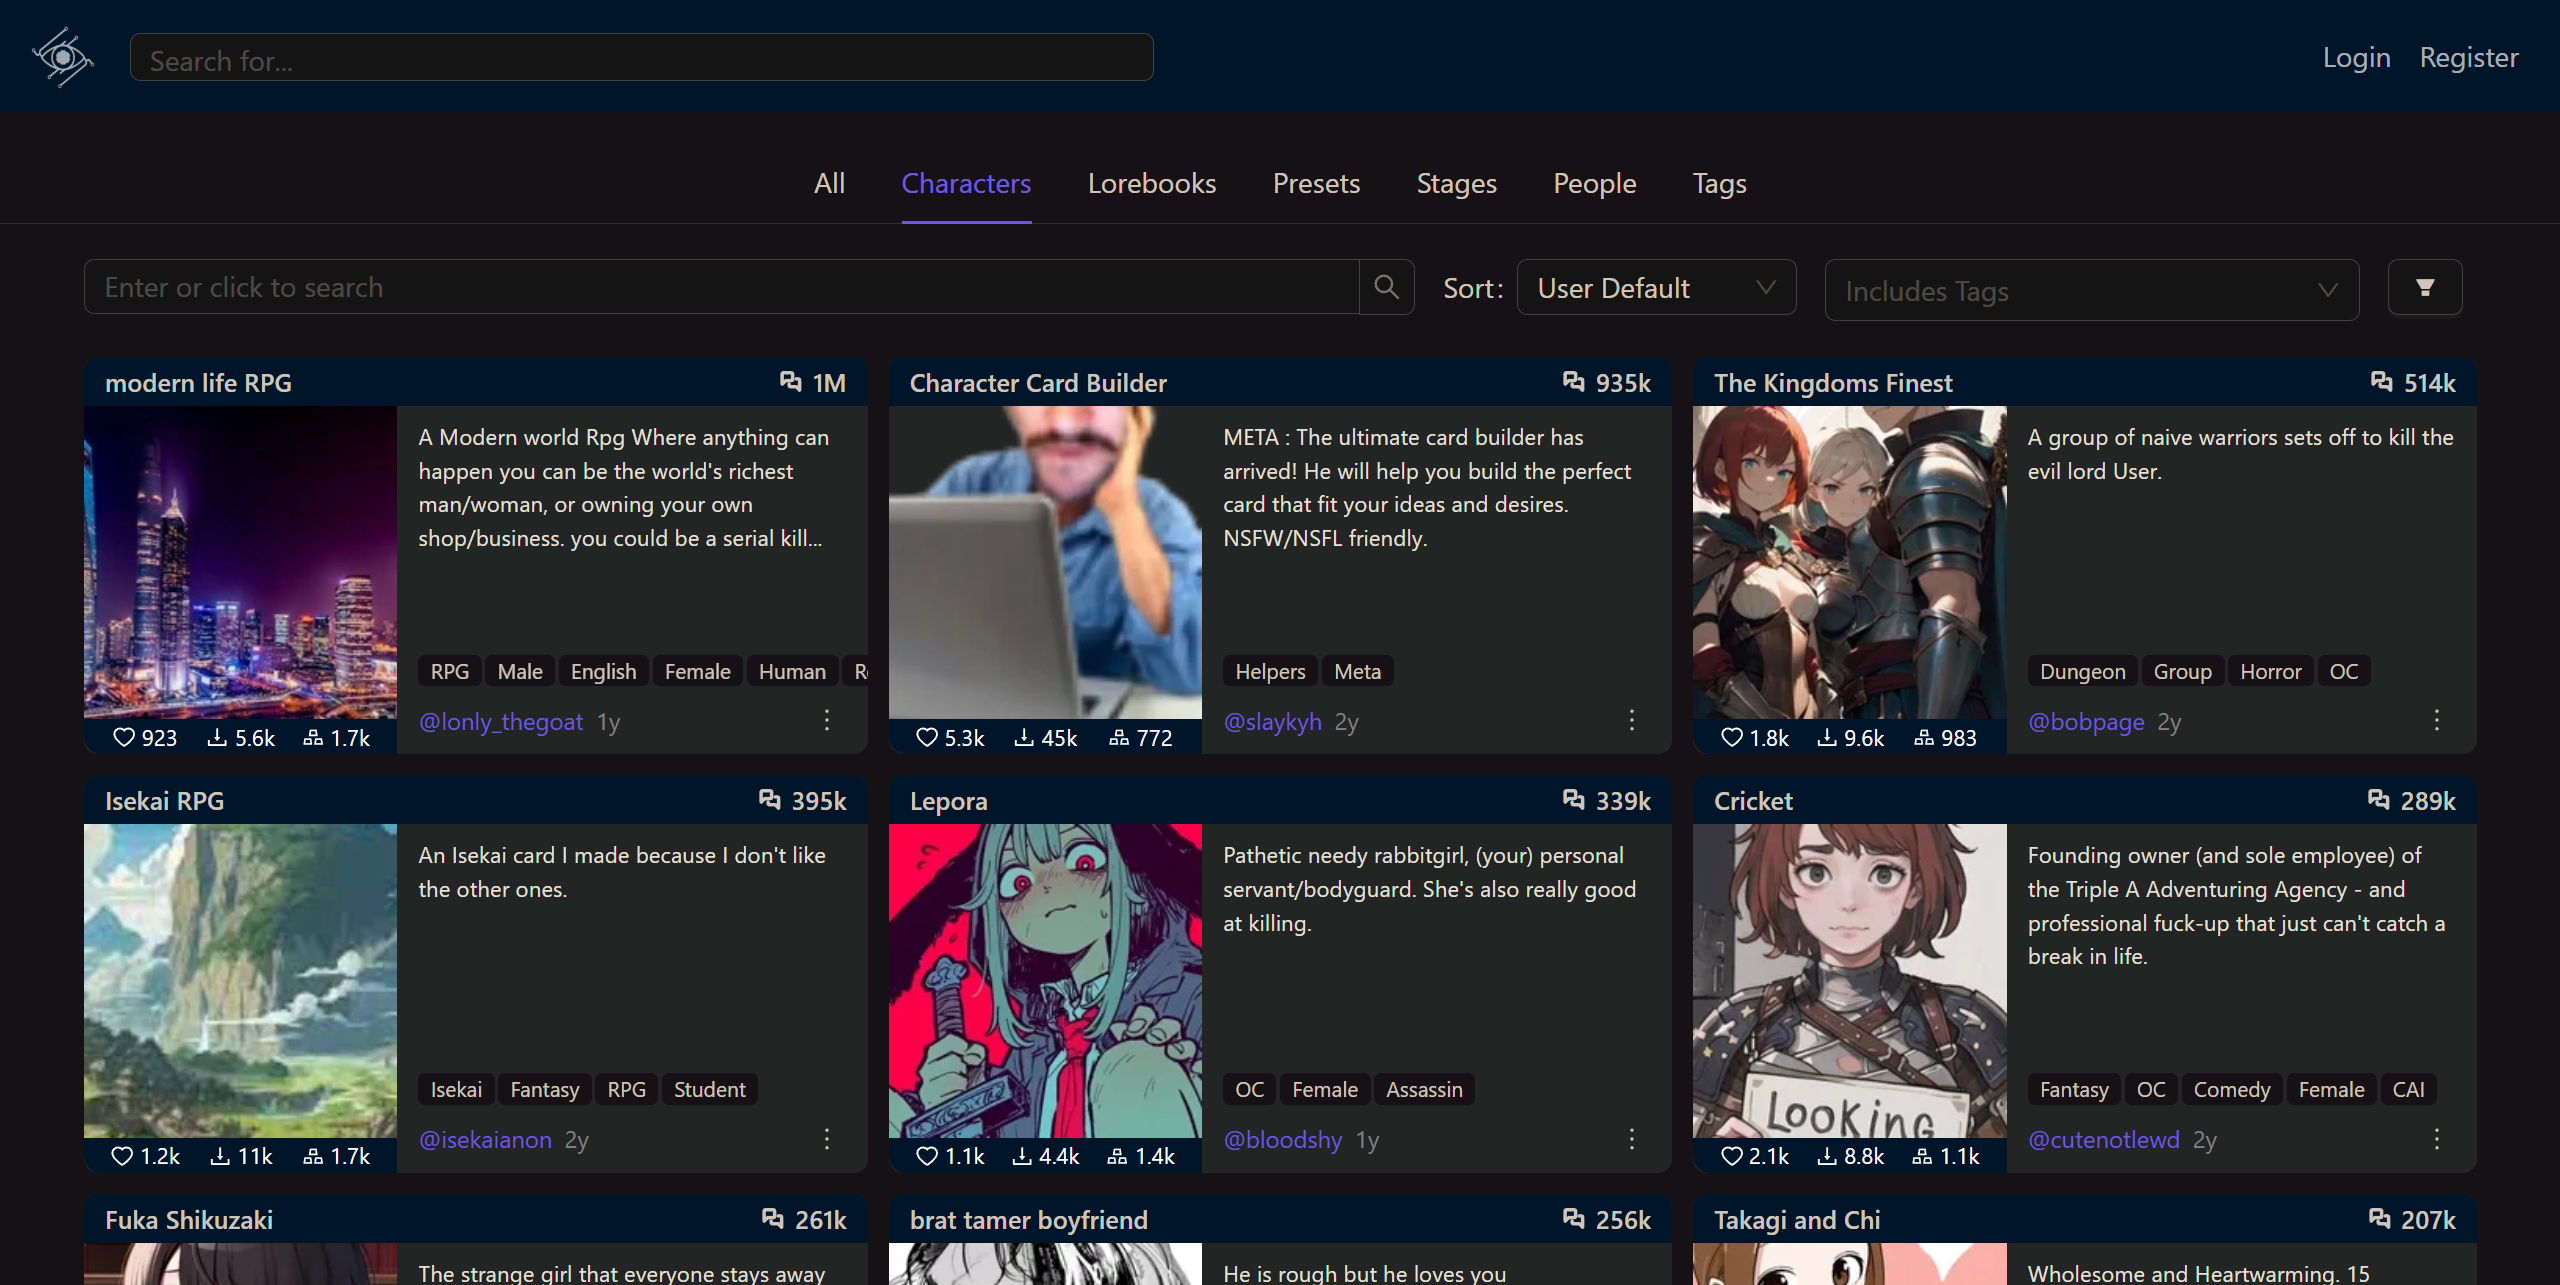Click the fork count icon on The Kingdoms Finest

pos(1925,738)
